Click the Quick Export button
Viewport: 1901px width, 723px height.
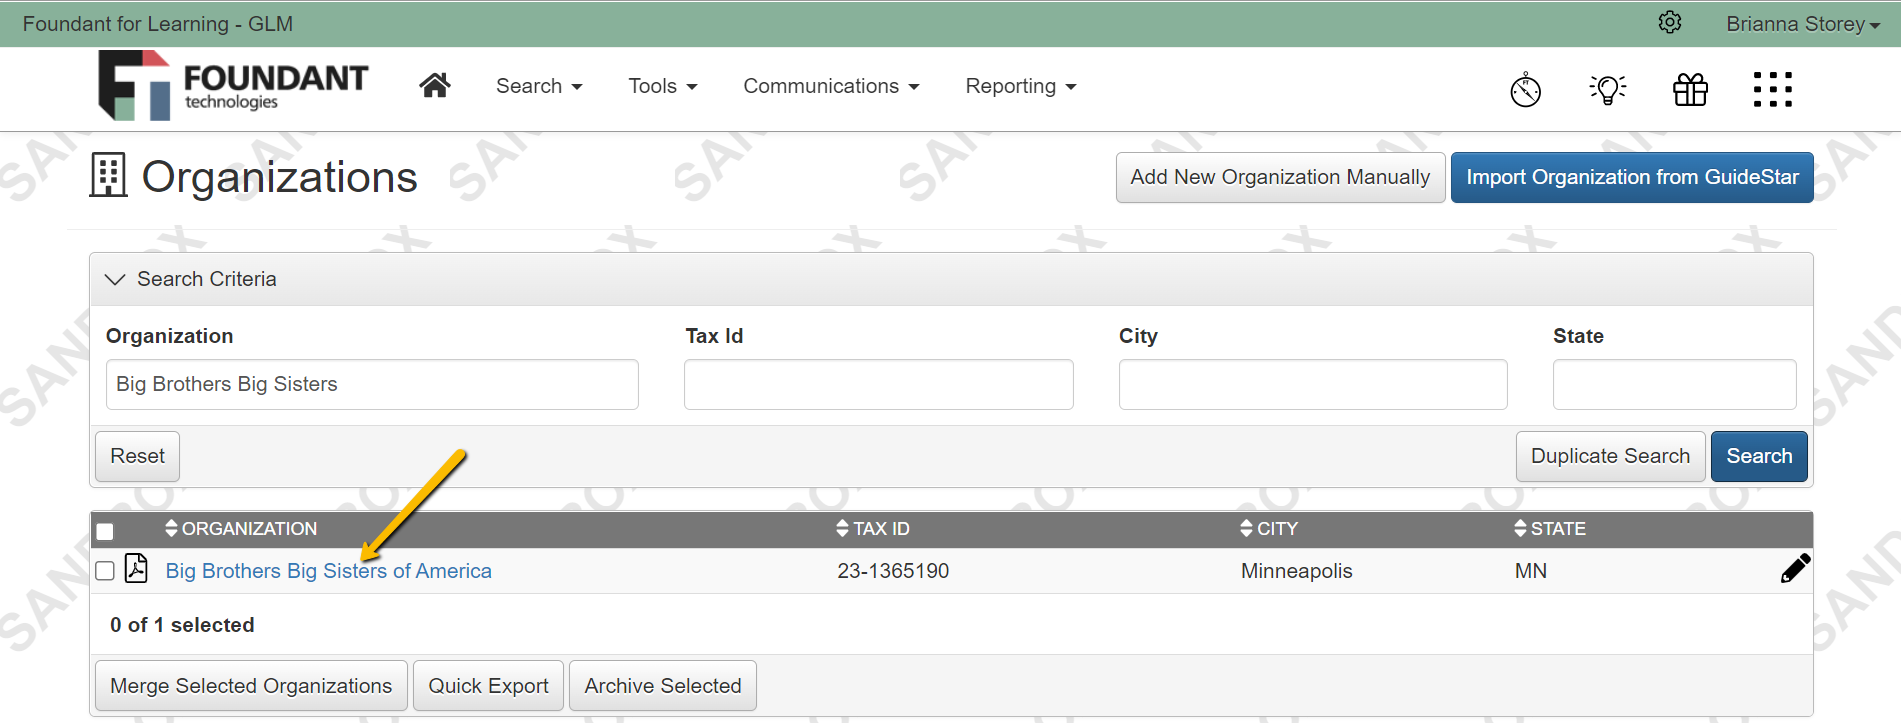point(488,686)
